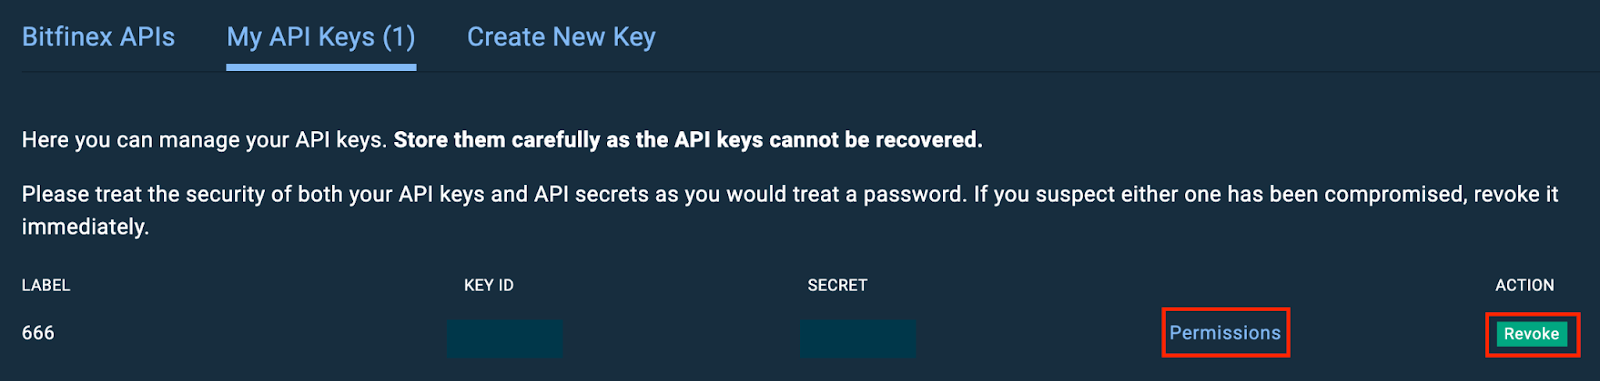Click the word 'immediately.' in the notice

click(85, 227)
